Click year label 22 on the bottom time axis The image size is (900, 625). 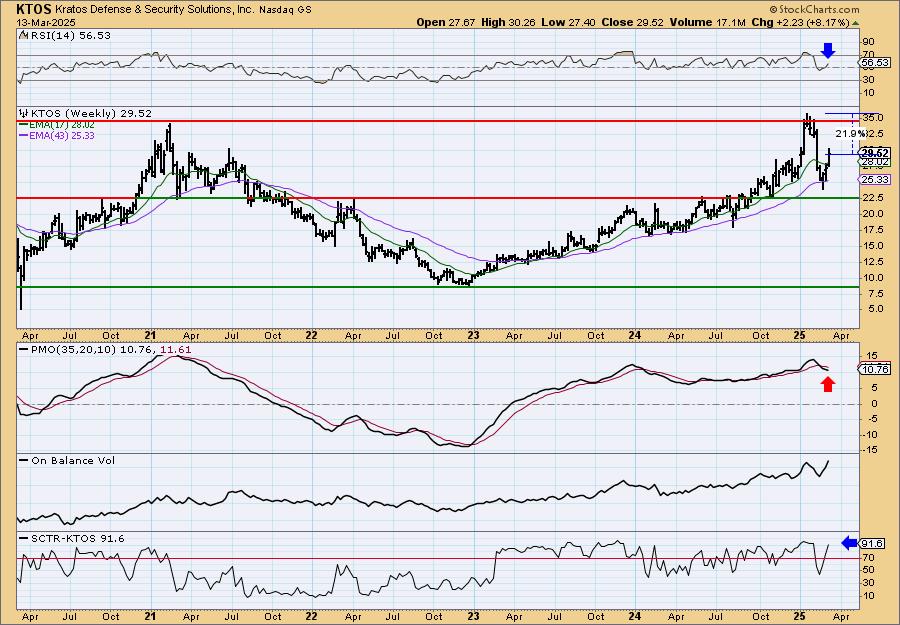pyautogui.click(x=311, y=616)
